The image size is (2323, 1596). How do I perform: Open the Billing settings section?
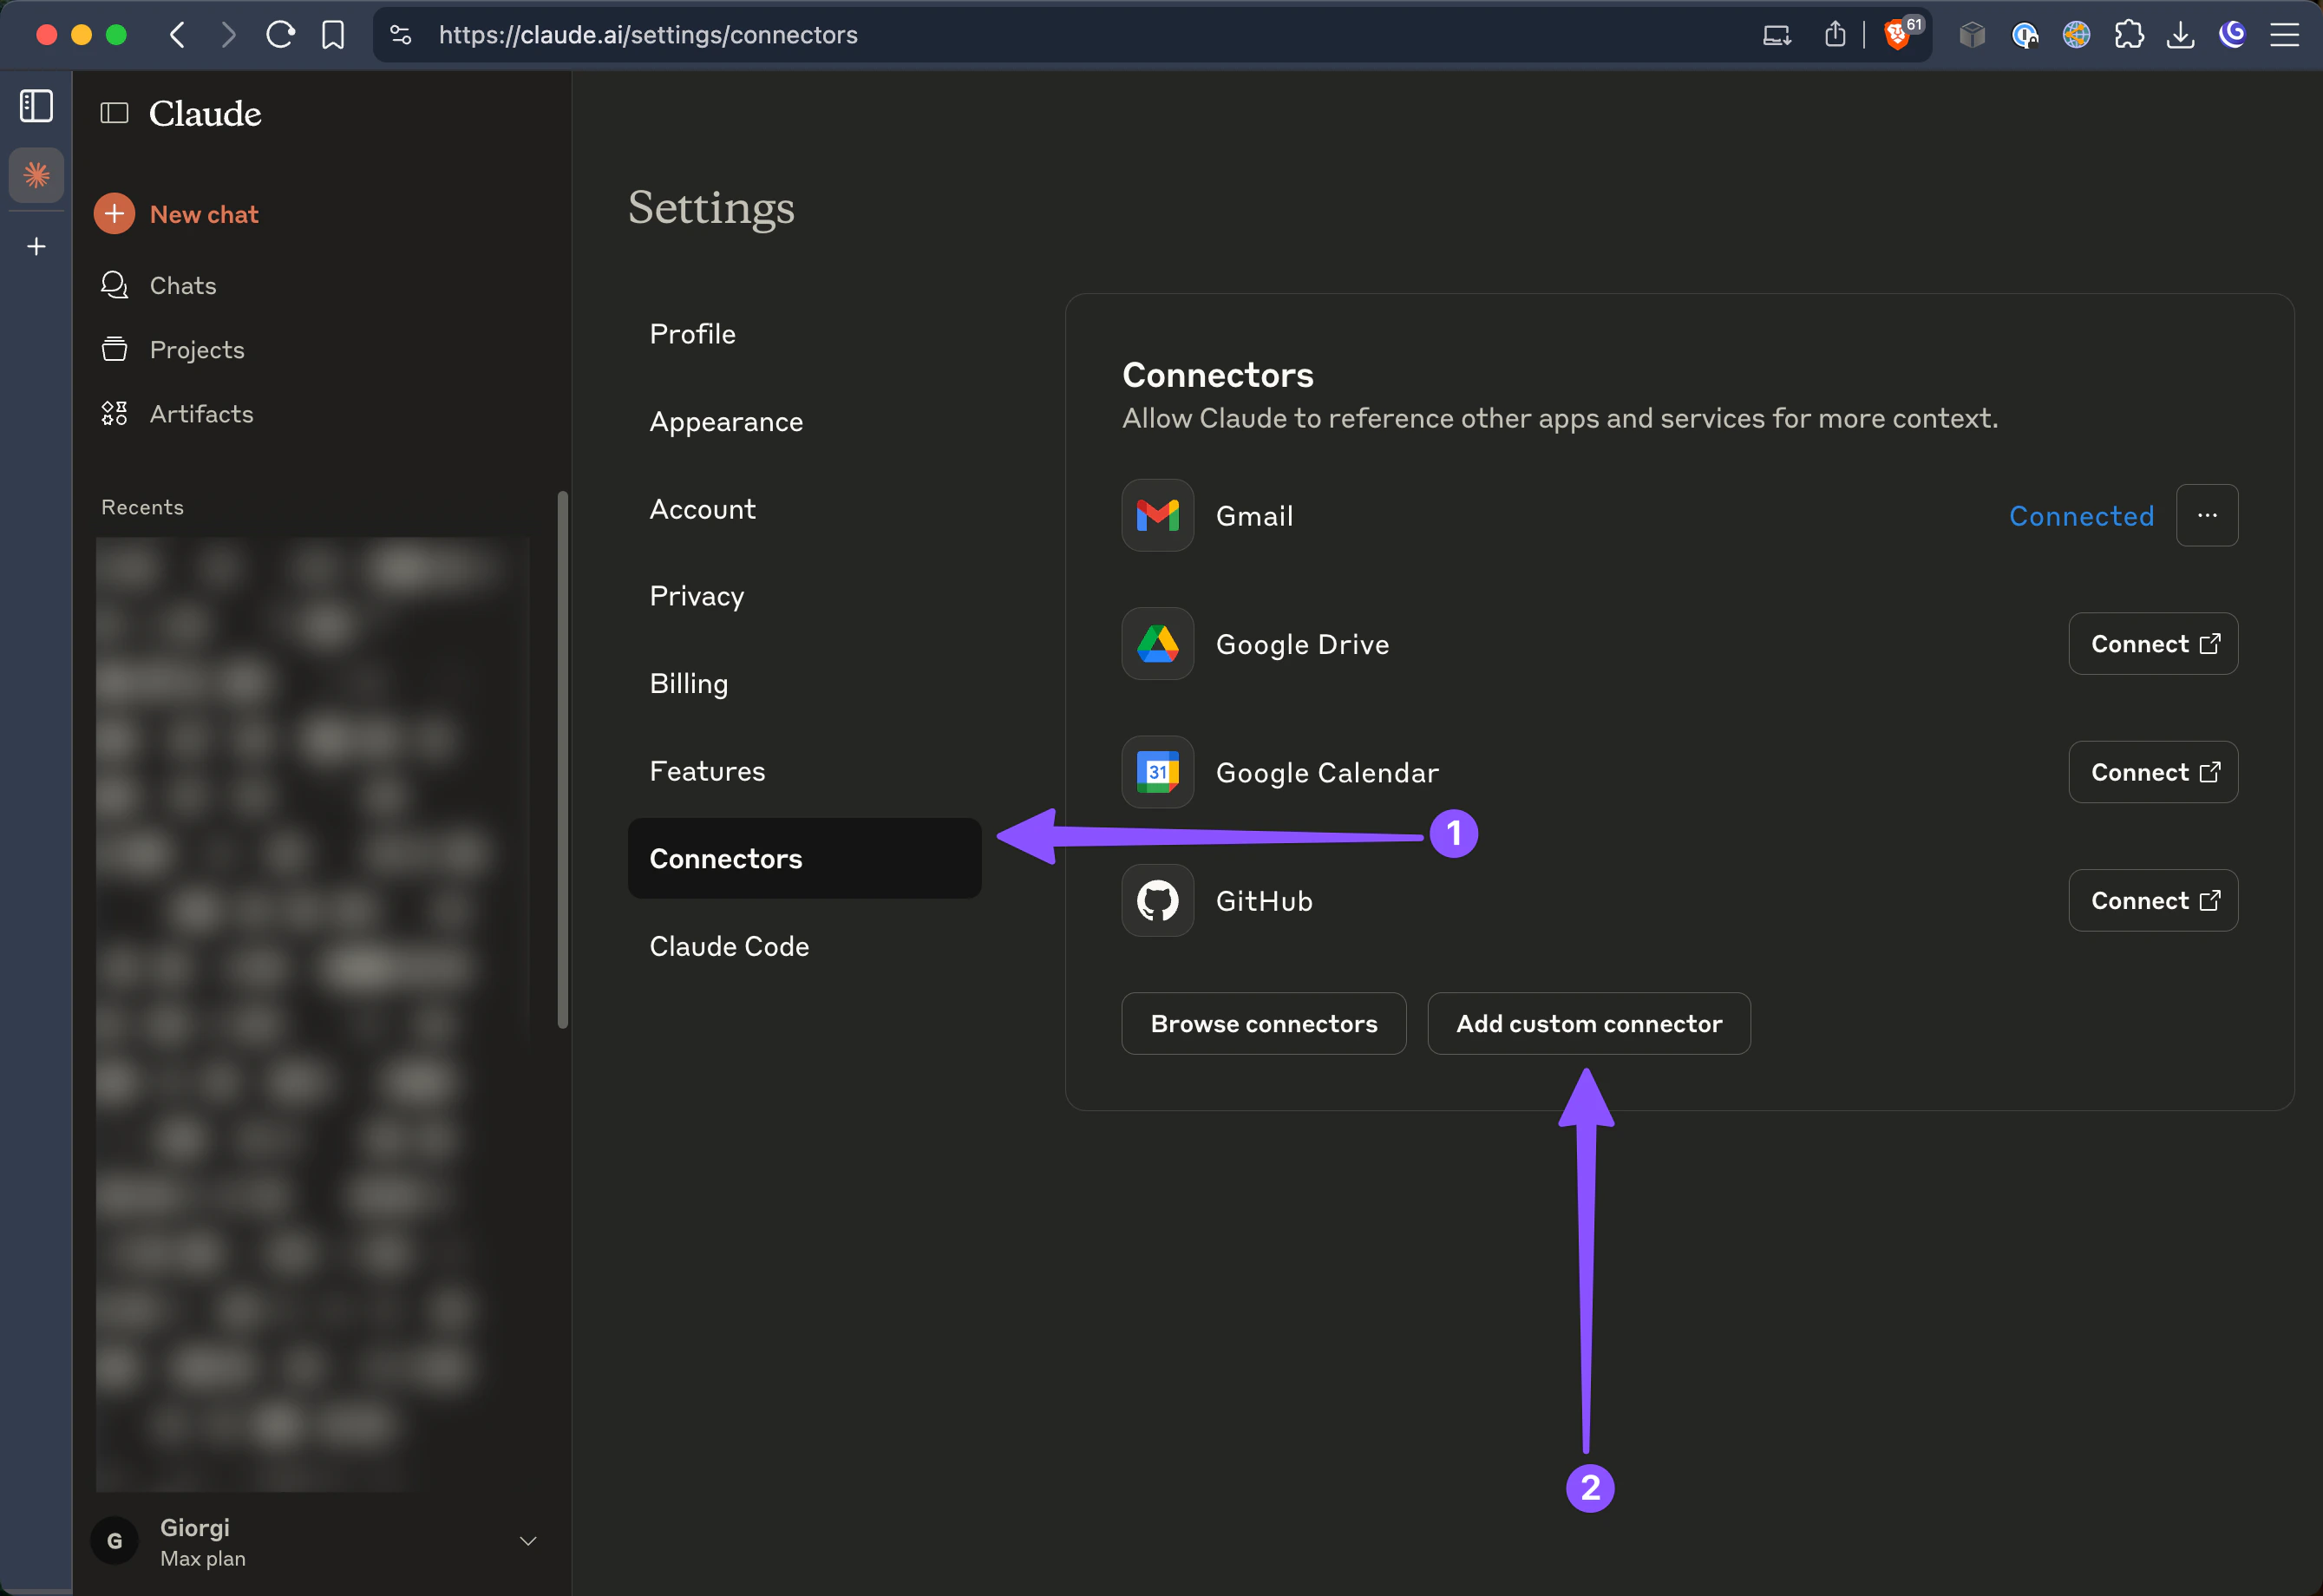(x=688, y=683)
